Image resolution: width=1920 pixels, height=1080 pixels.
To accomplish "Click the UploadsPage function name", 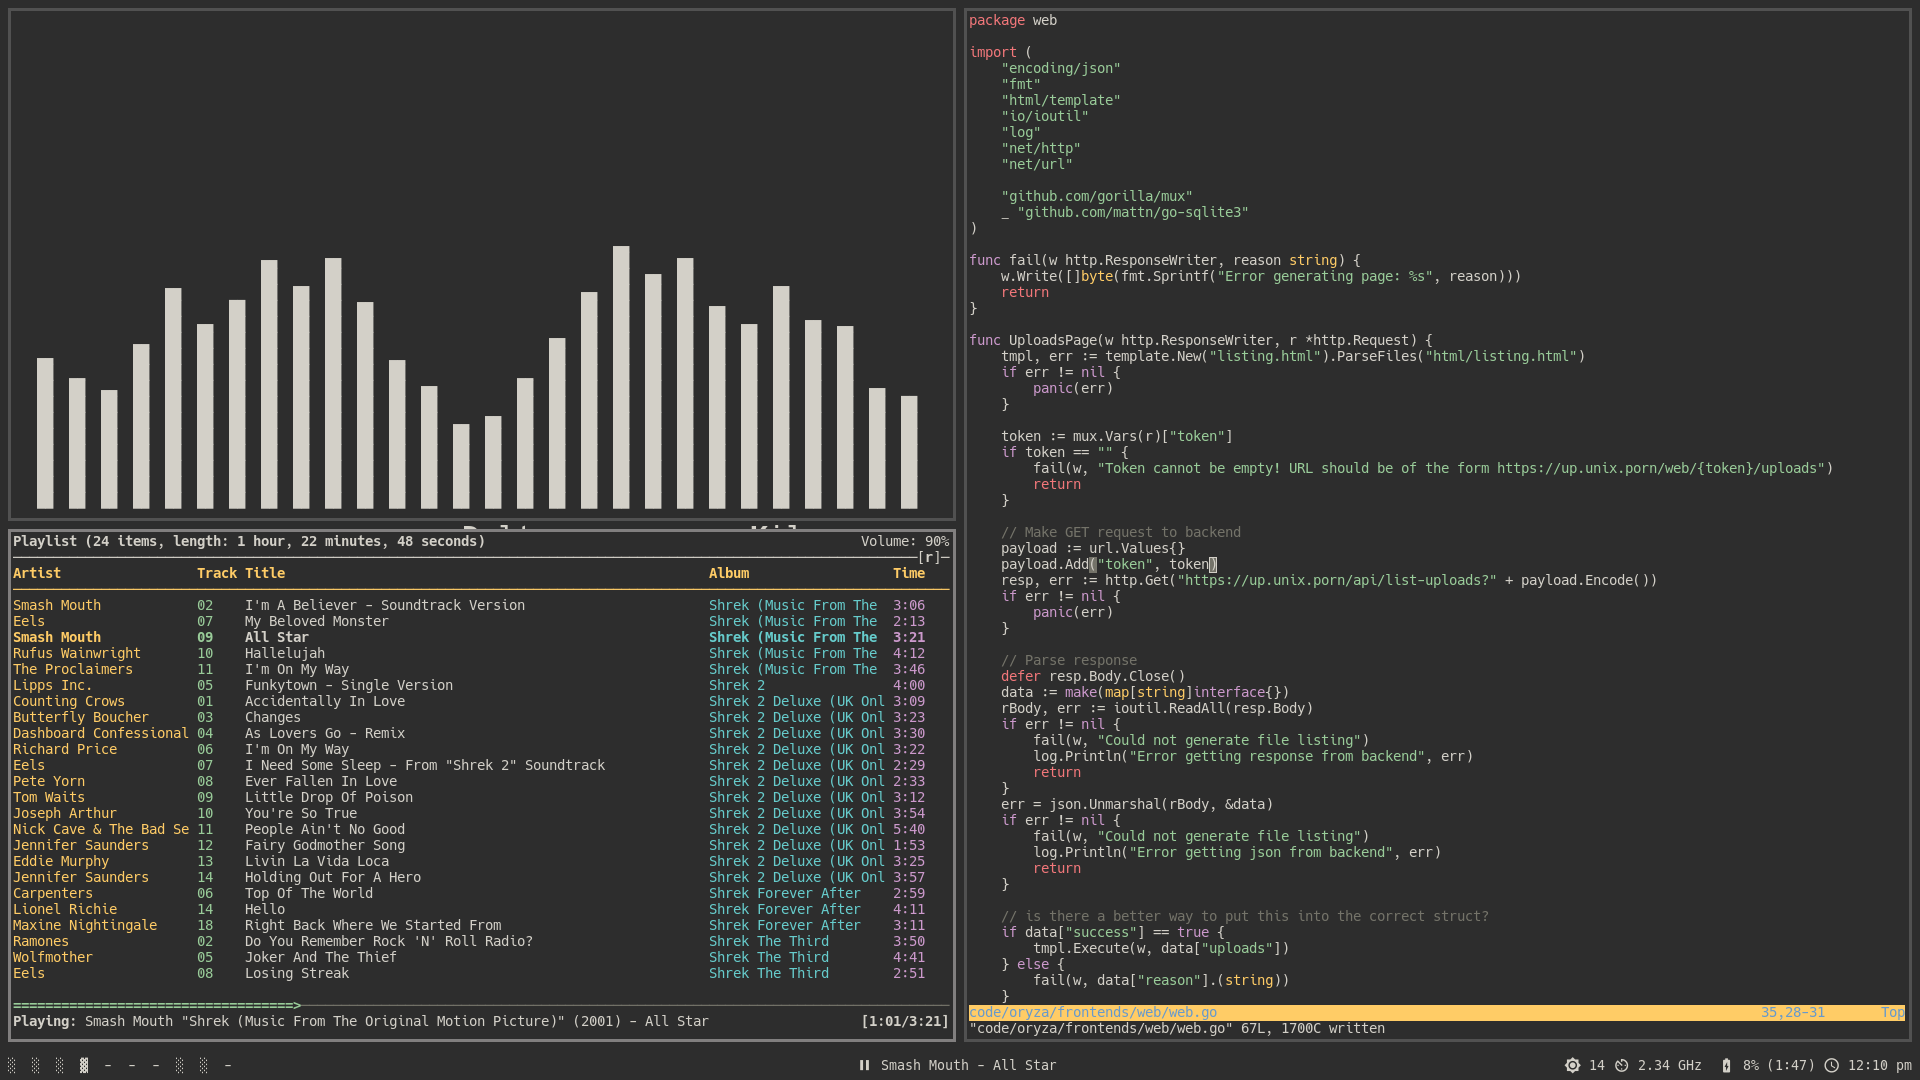I will [x=1052, y=340].
